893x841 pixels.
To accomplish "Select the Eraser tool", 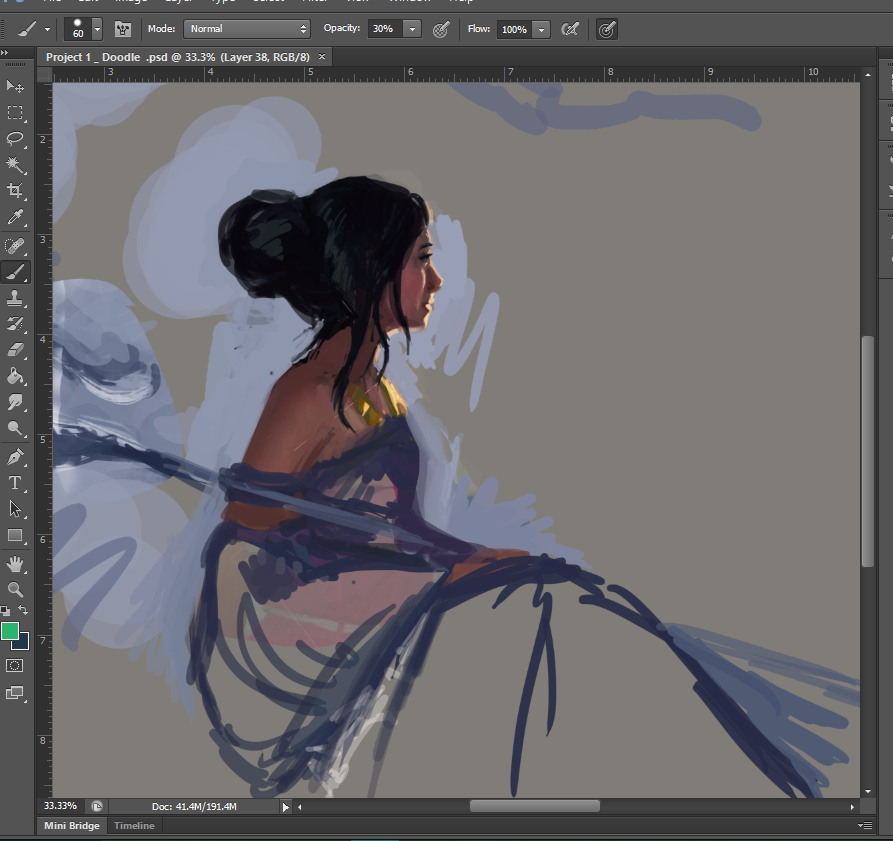I will coord(15,350).
